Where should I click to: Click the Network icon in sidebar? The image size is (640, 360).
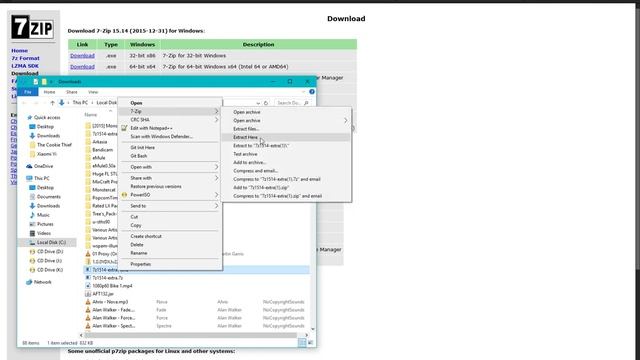point(29,282)
